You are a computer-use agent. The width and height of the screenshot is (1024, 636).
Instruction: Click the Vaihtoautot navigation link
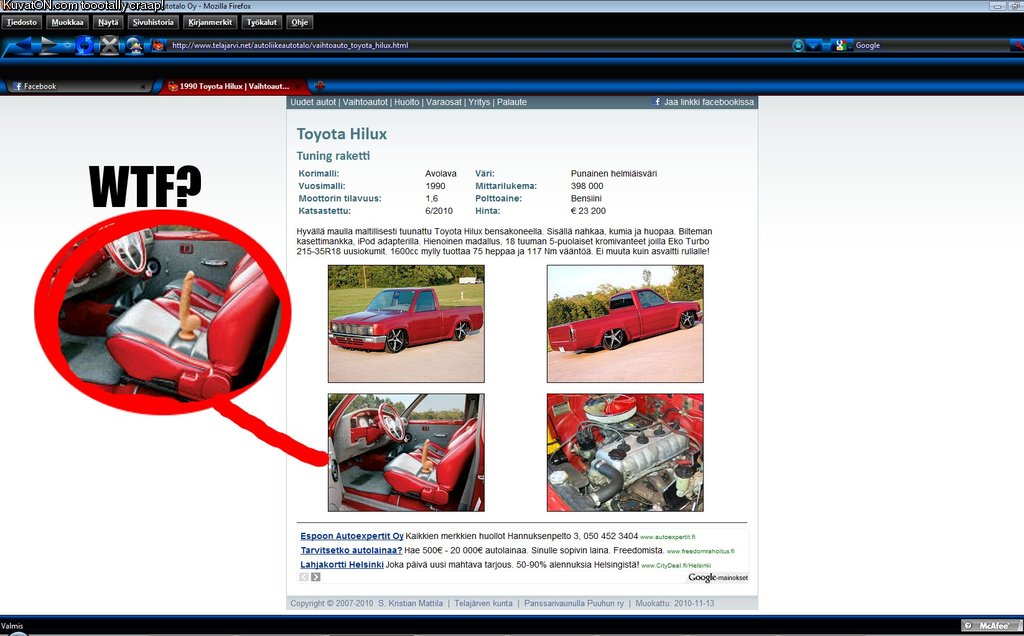(x=365, y=102)
